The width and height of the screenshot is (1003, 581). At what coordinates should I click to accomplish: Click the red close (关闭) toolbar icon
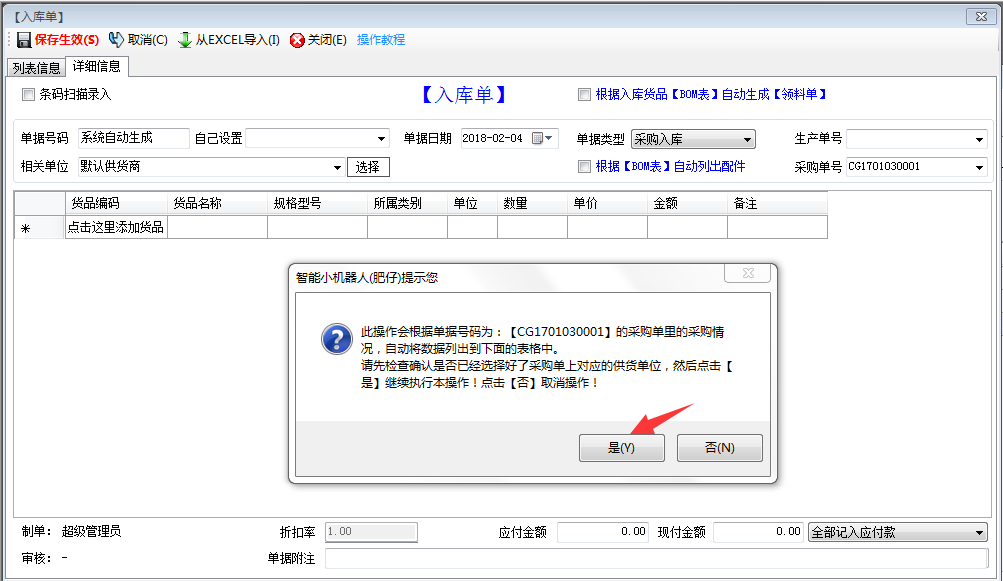click(x=297, y=40)
